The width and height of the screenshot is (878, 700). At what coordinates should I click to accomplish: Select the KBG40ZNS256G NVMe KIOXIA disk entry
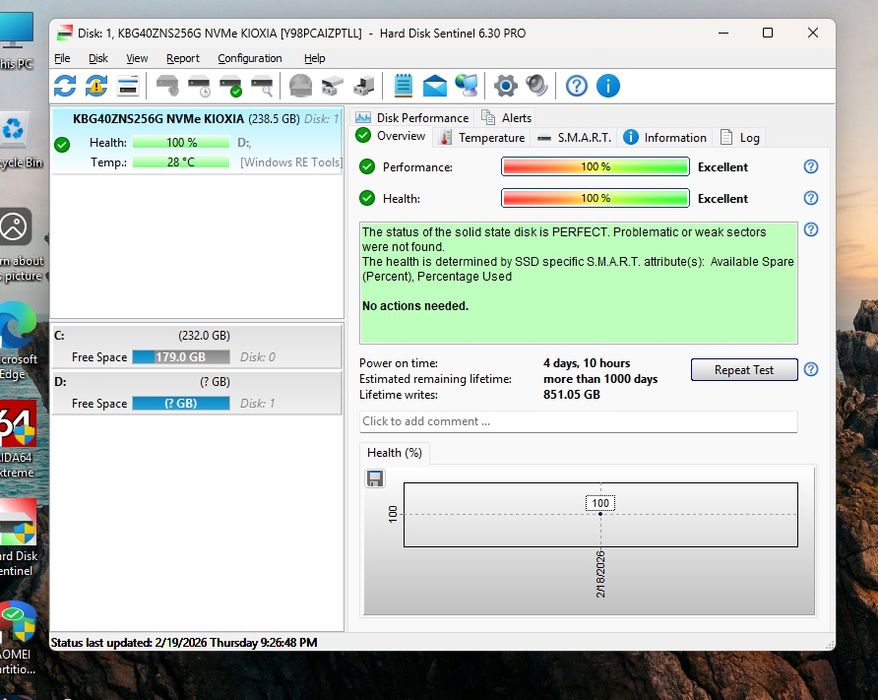point(197,141)
